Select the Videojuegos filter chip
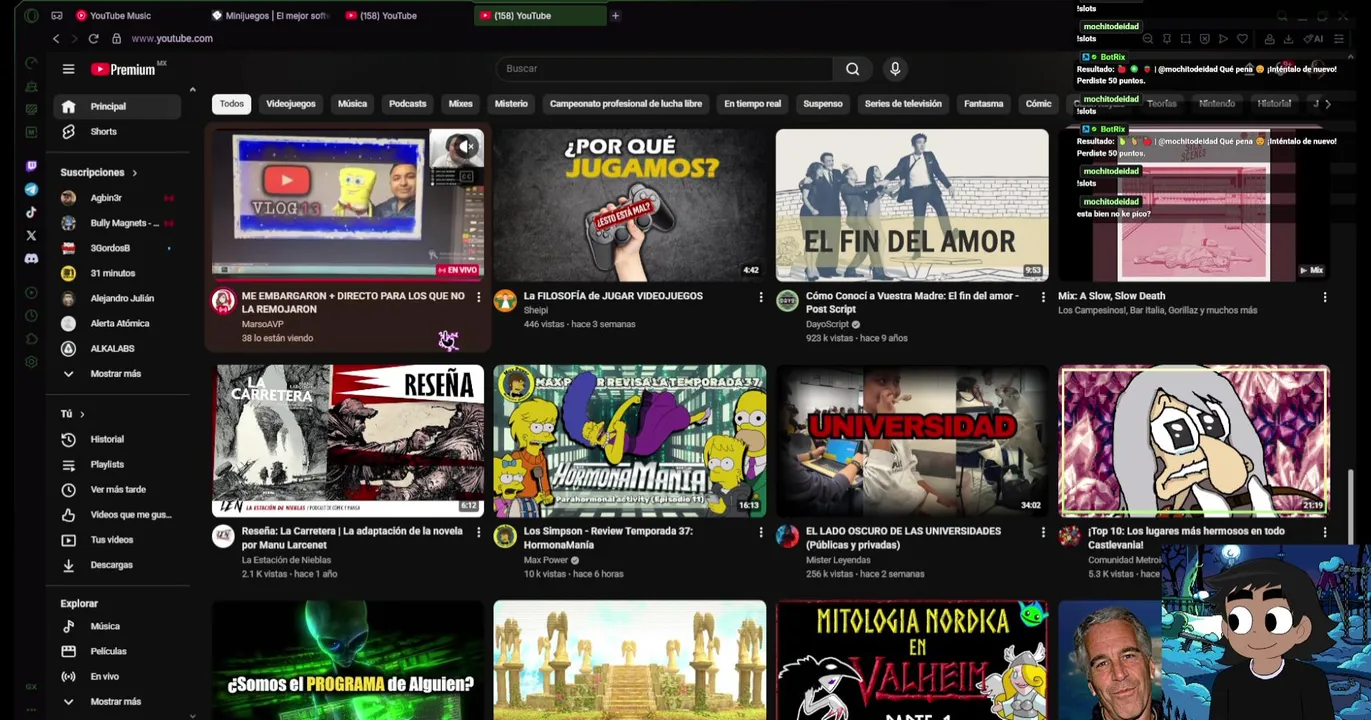The width and height of the screenshot is (1371, 720). [291, 104]
